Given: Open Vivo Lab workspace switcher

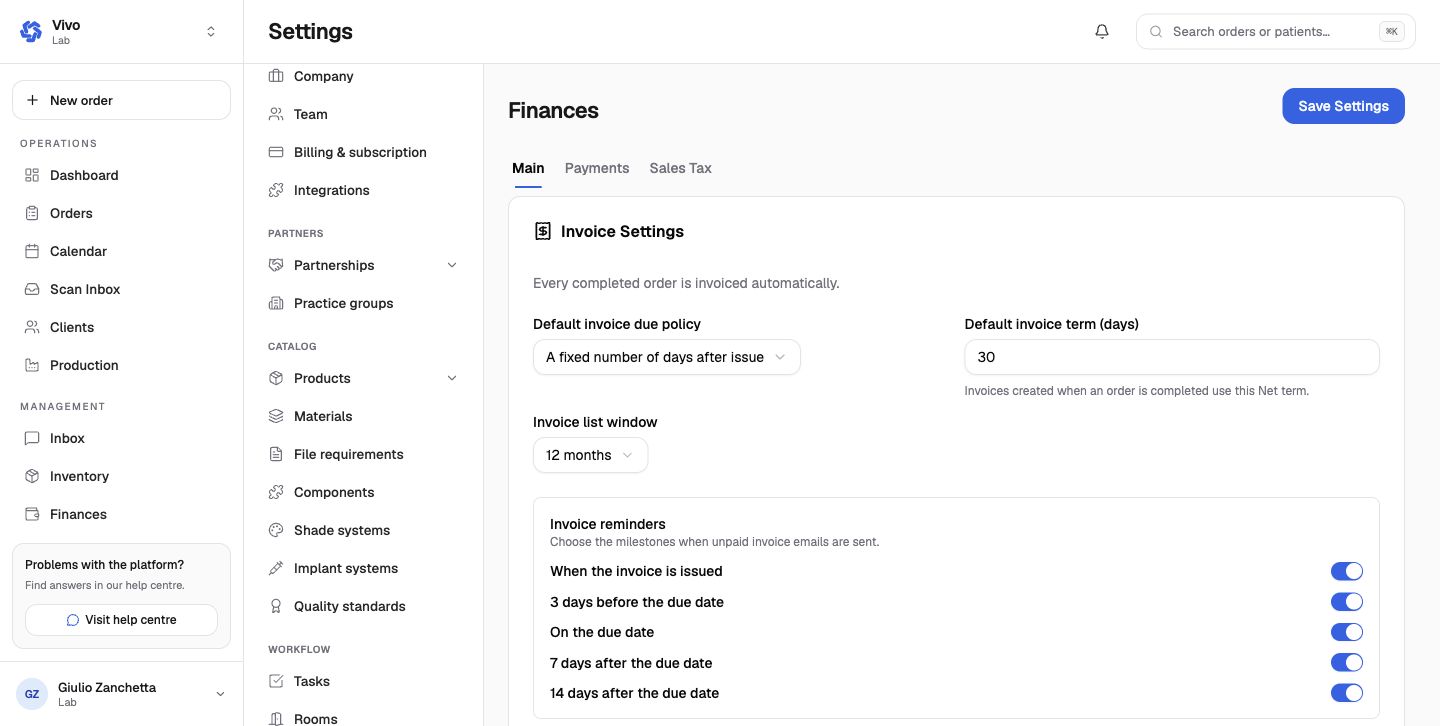Looking at the screenshot, I should (x=121, y=32).
